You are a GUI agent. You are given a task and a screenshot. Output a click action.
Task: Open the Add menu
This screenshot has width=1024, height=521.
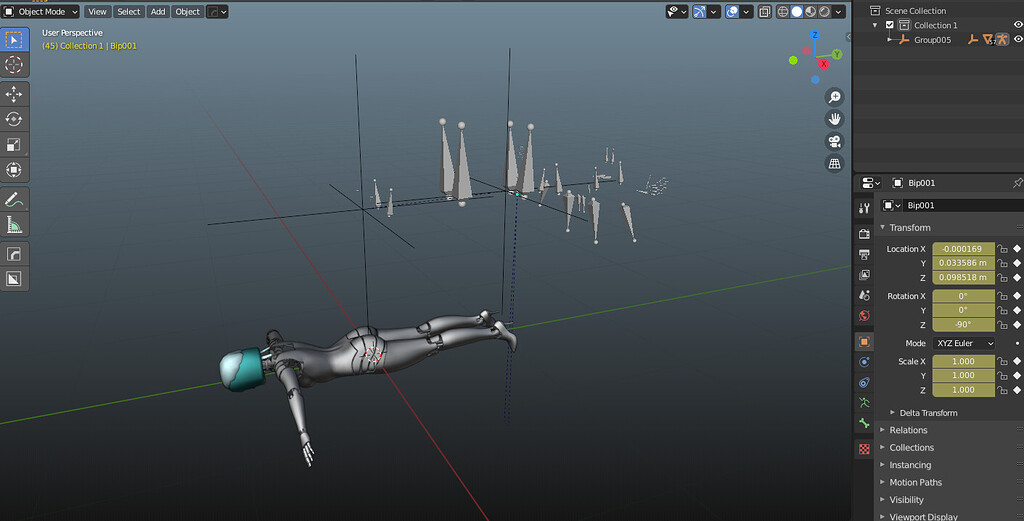(158, 12)
